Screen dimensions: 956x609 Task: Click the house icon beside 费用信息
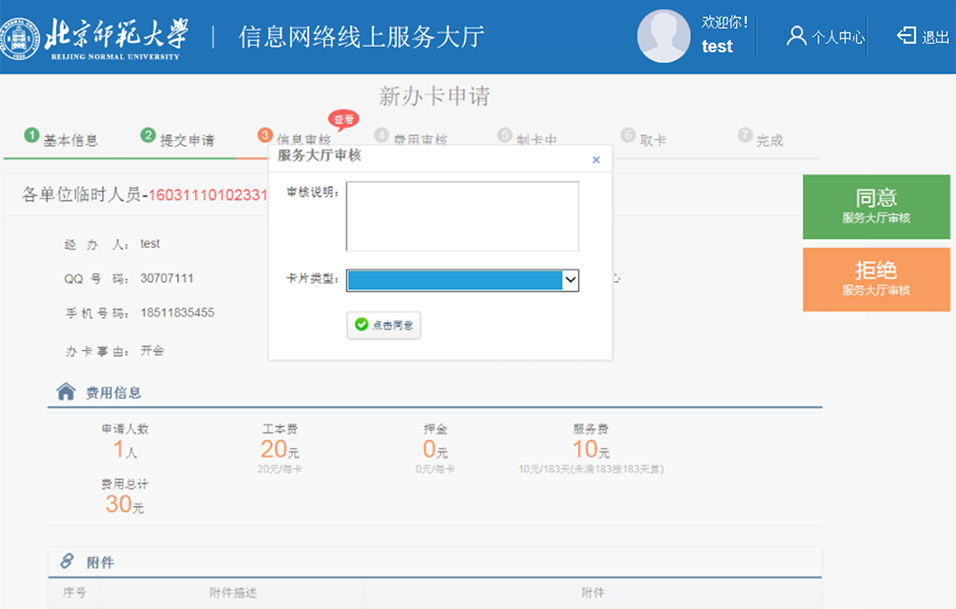(66, 392)
